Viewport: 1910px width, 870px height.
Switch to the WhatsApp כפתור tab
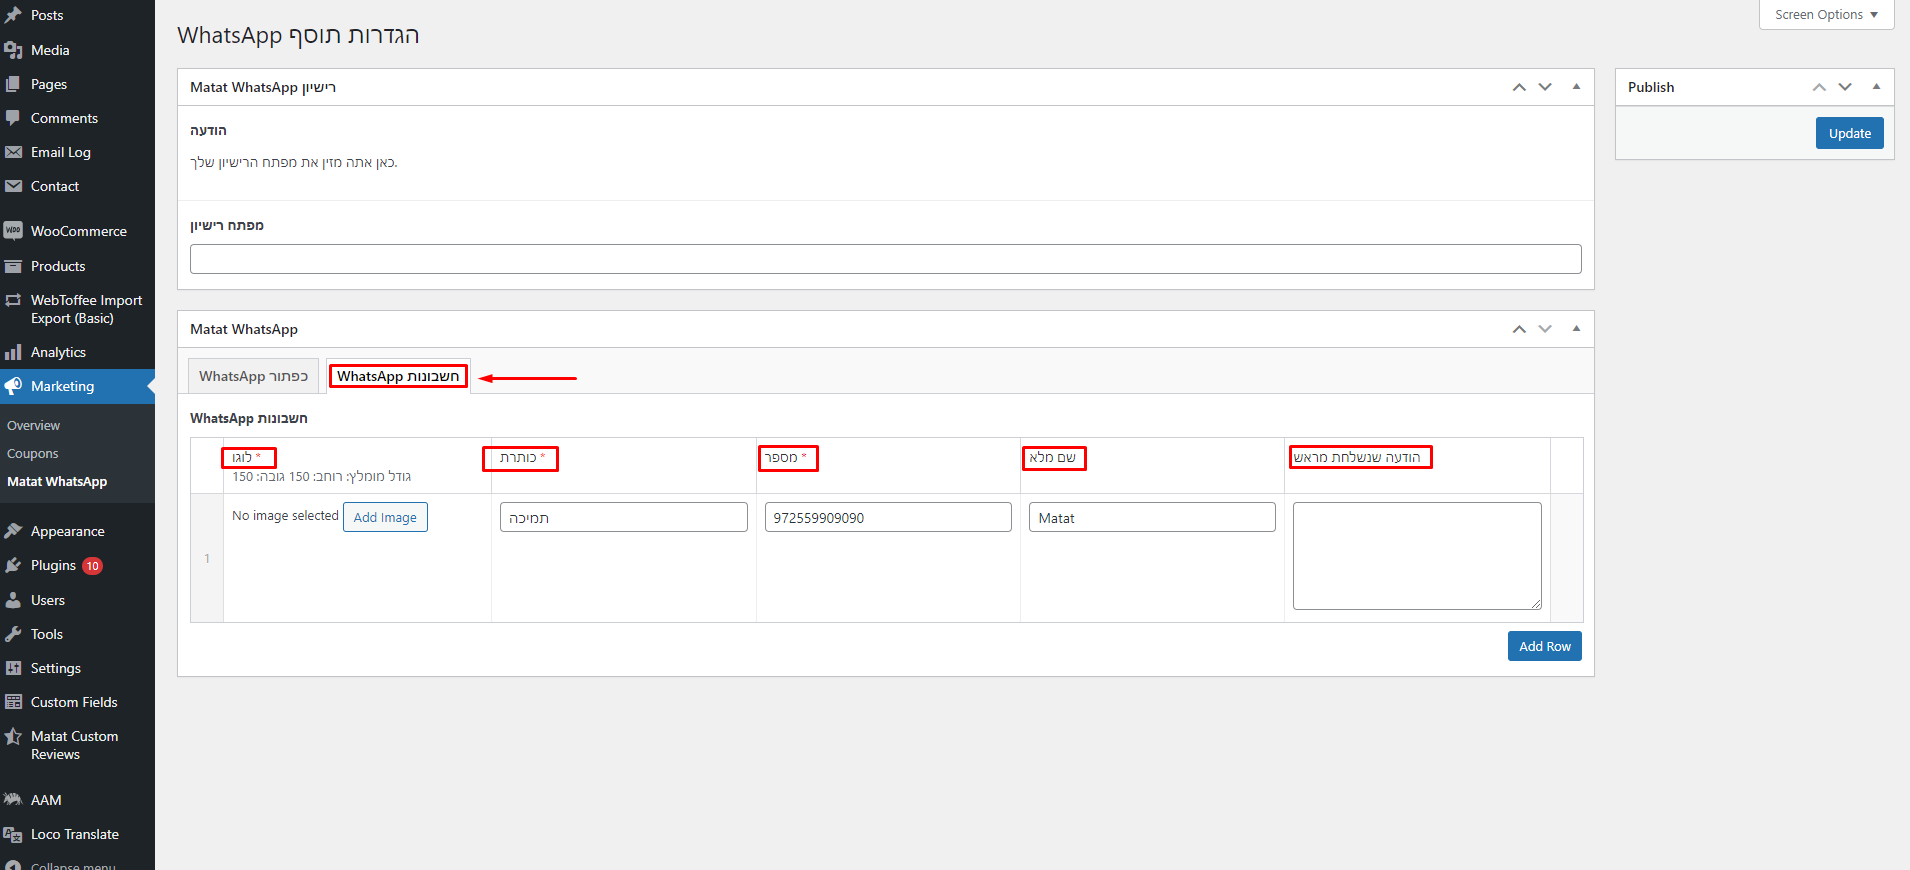pos(253,376)
